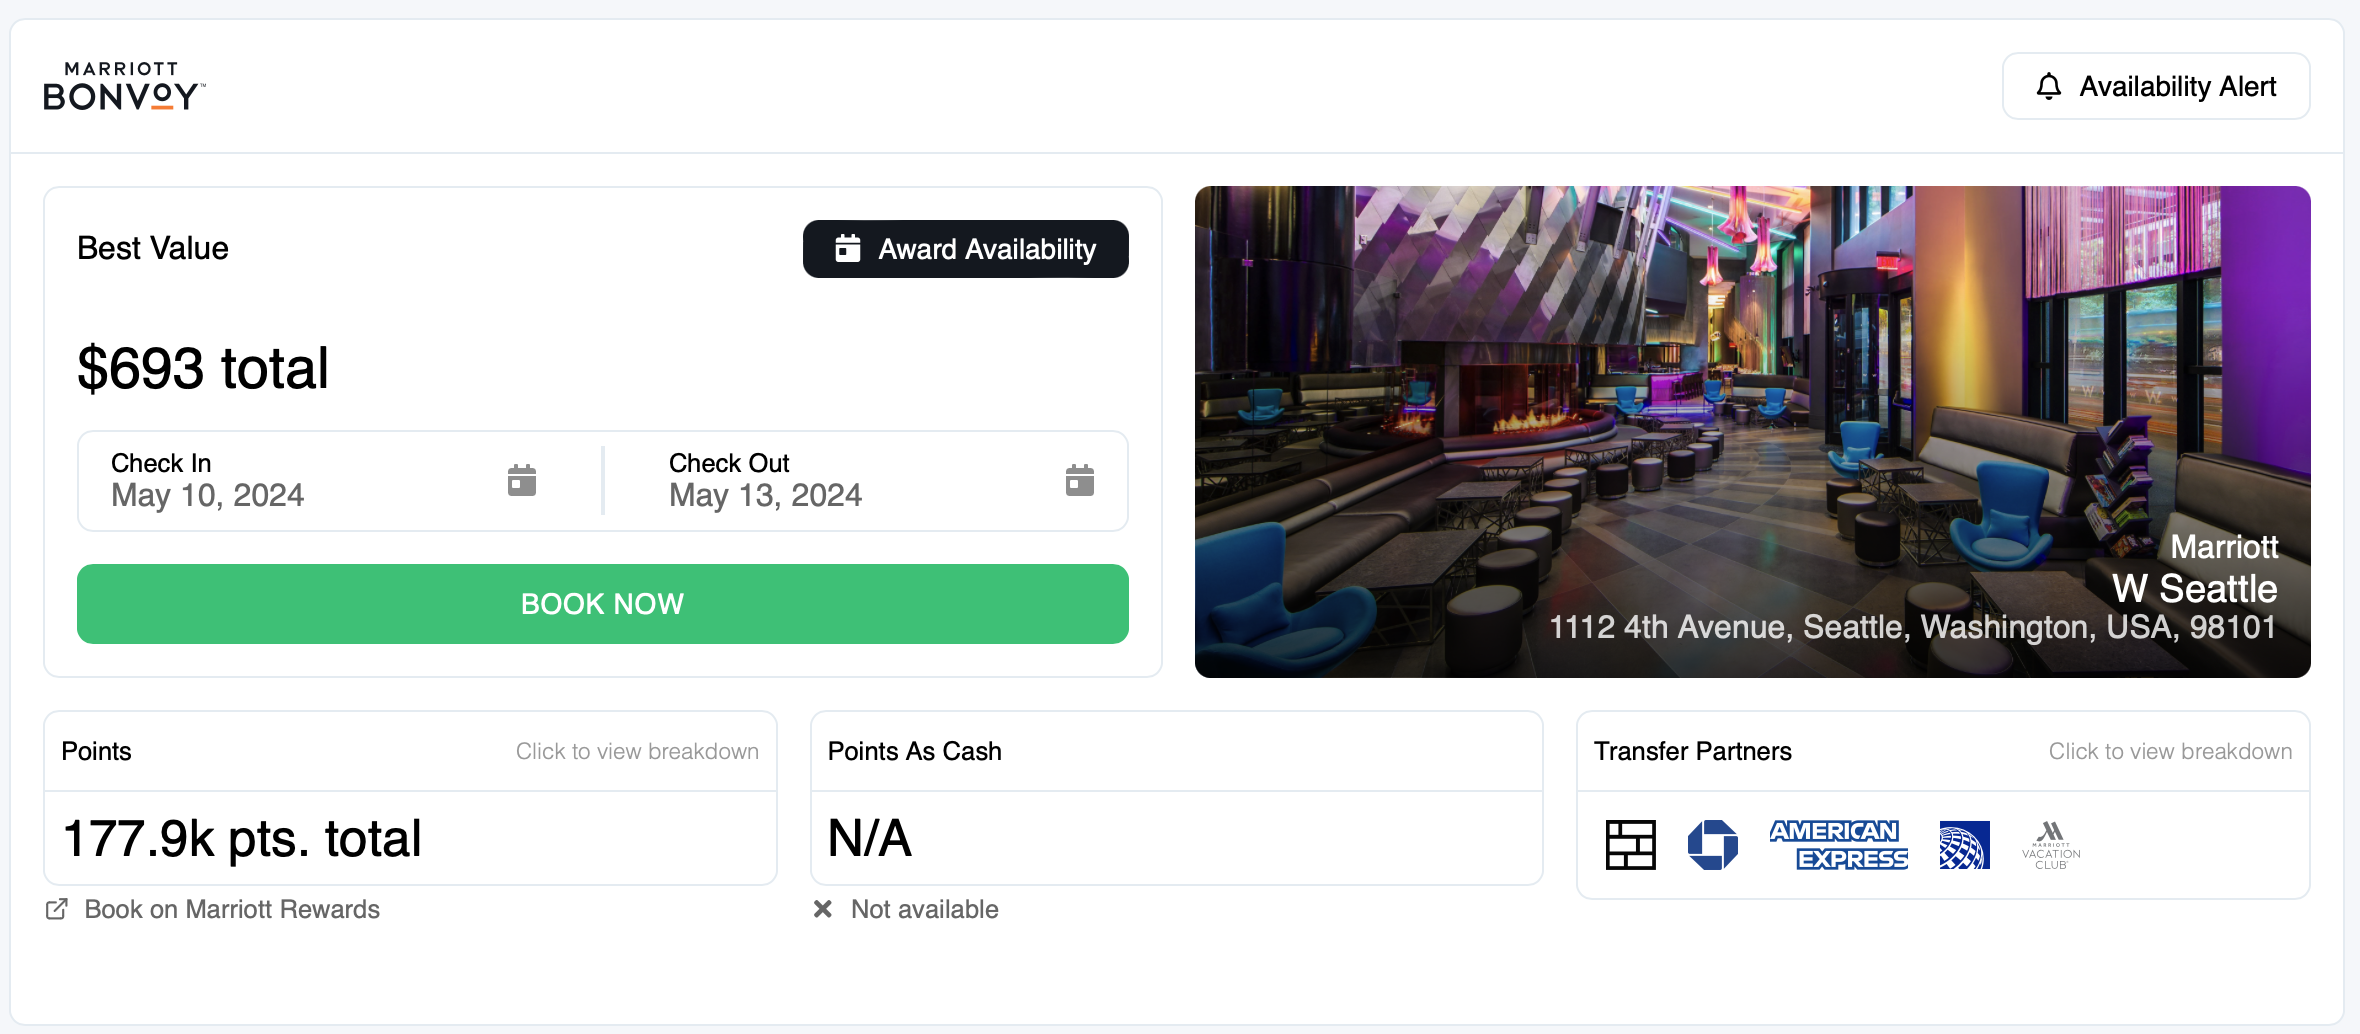Expand Transfer Partners breakdown

coord(2169,751)
